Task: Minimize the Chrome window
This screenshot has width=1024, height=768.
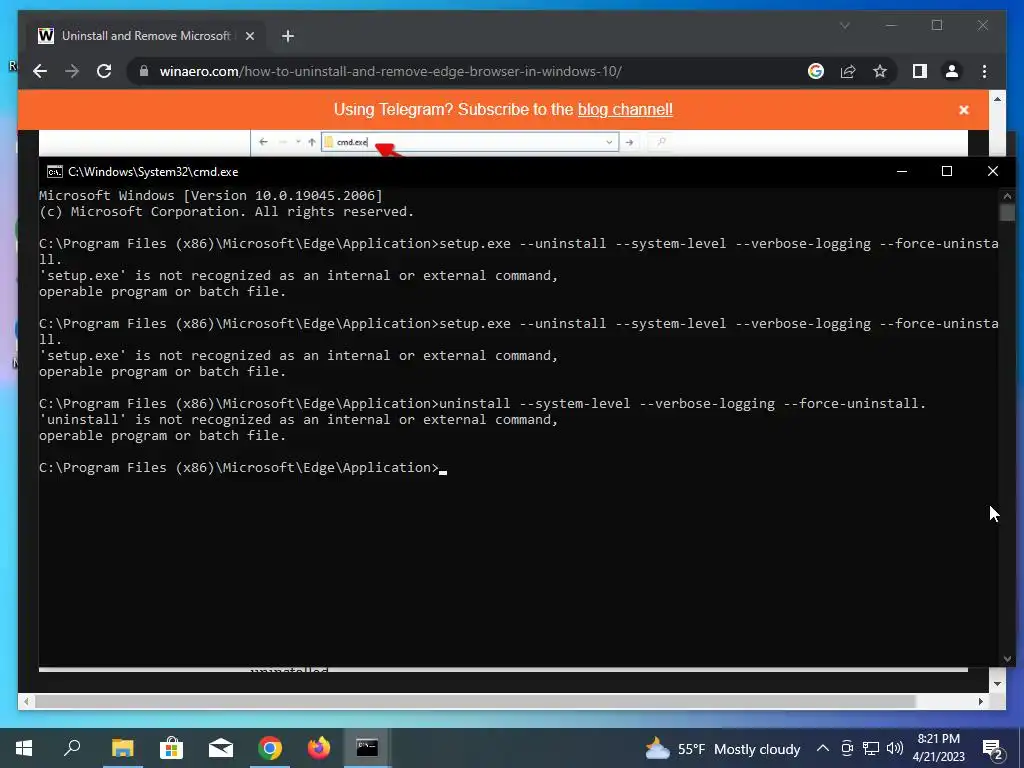Action: pyautogui.click(x=891, y=25)
